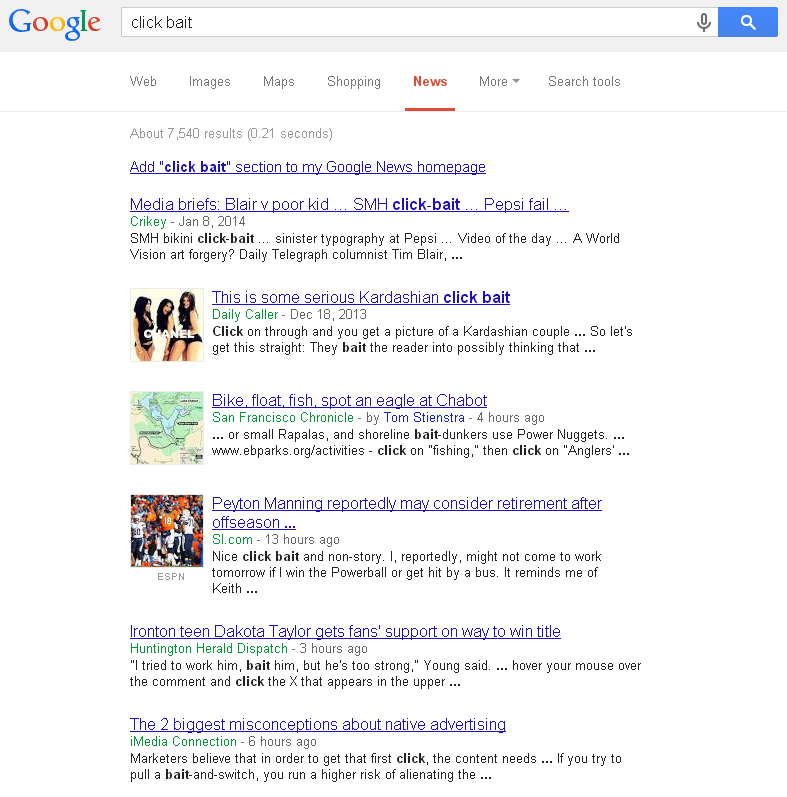Click the Chabot map thumbnail
This screenshot has width=787, height=797.
pyautogui.click(x=167, y=428)
